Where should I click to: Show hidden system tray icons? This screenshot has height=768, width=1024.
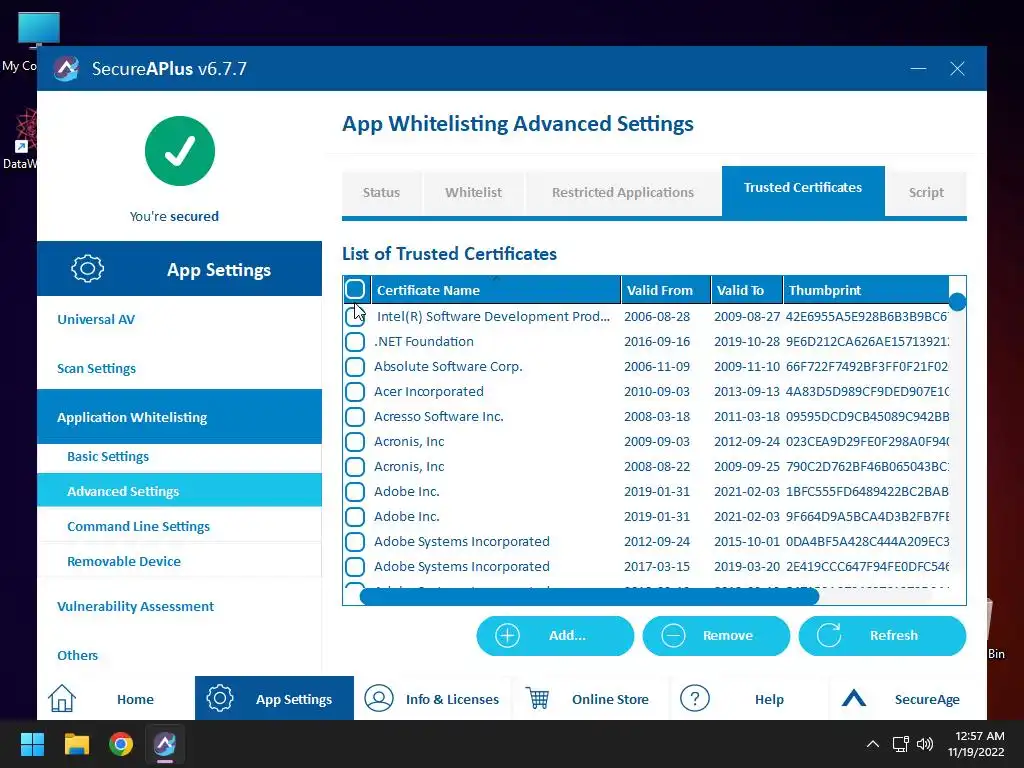[x=872, y=744]
